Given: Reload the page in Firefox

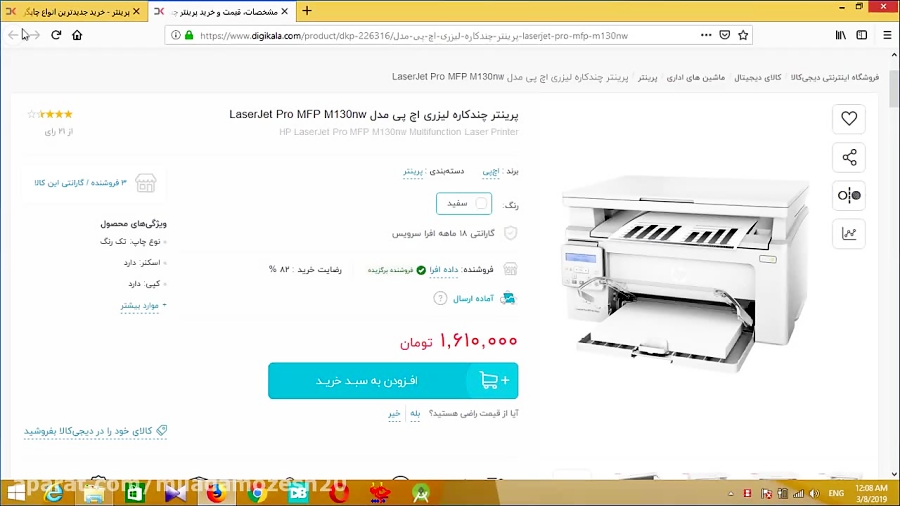Looking at the screenshot, I should pos(56,35).
